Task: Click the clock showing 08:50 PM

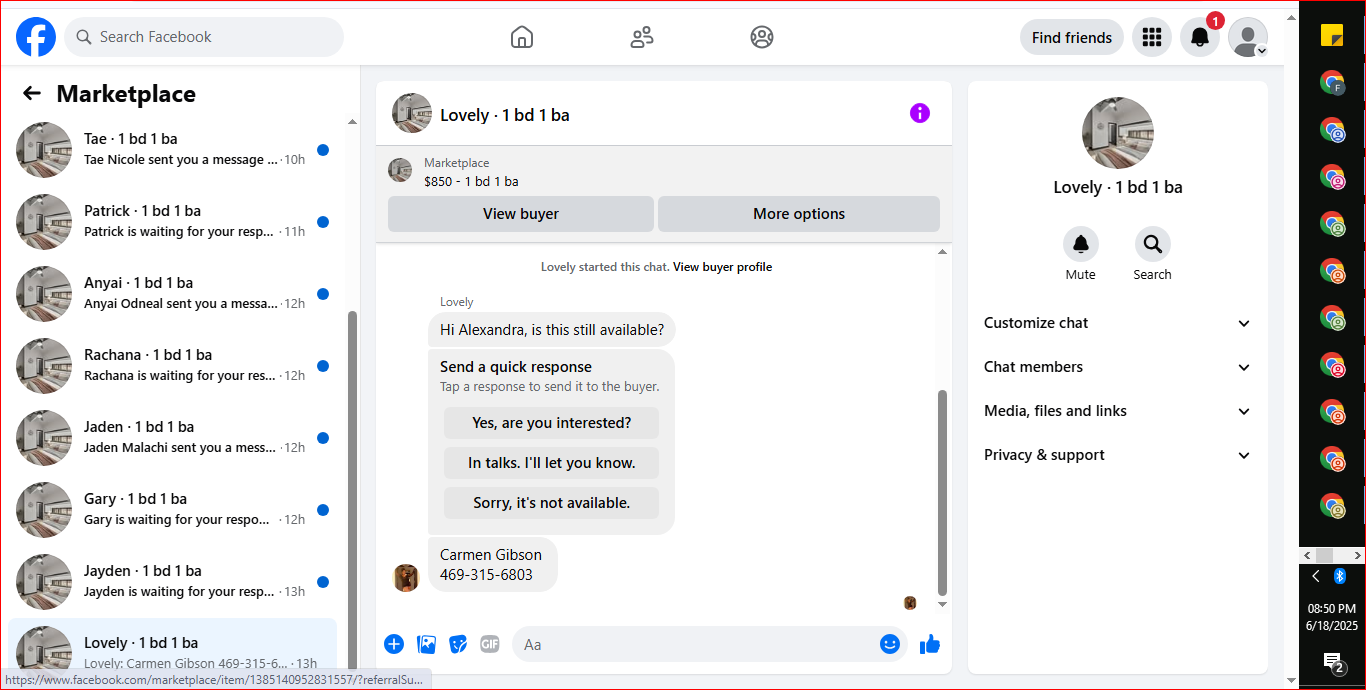Action: point(1332,608)
